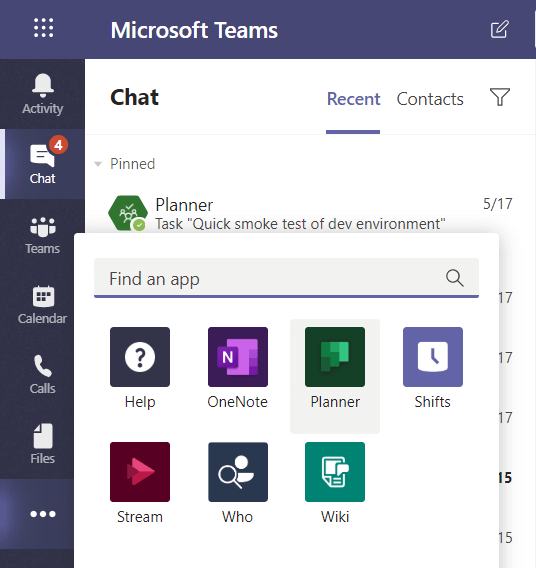Open the Shifts app tile

click(433, 368)
